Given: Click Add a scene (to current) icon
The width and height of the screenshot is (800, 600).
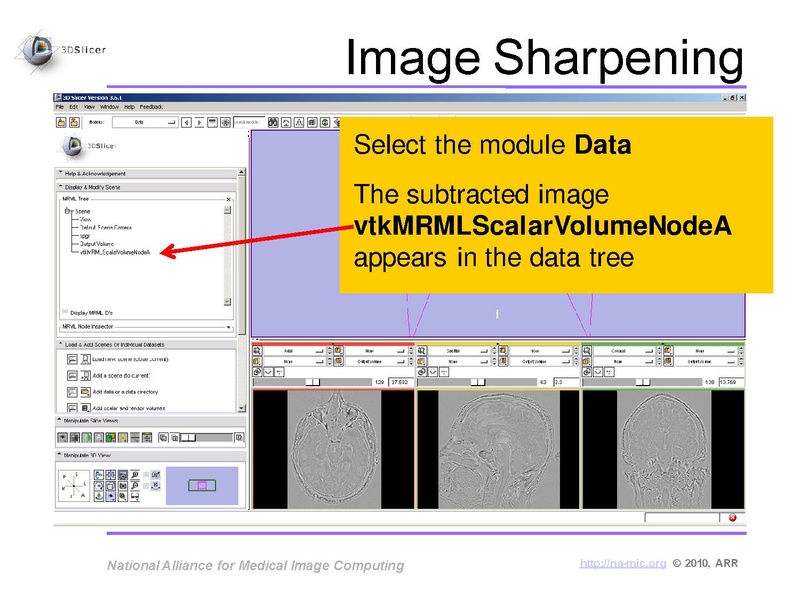Looking at the screenshot, I should 86,376.
